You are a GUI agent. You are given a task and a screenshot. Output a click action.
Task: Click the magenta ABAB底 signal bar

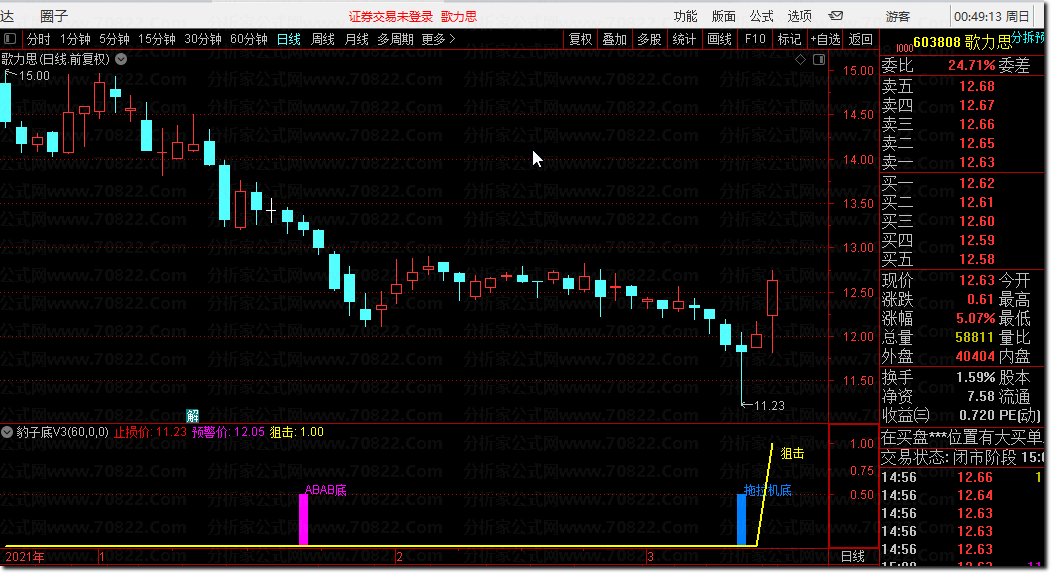point(304,520)
